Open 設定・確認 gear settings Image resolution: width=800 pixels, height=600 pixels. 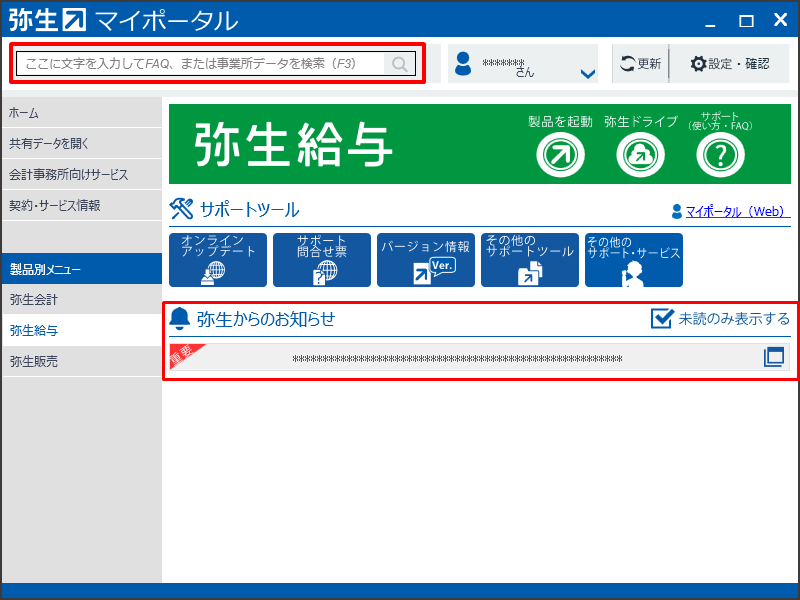click(730, 64)
